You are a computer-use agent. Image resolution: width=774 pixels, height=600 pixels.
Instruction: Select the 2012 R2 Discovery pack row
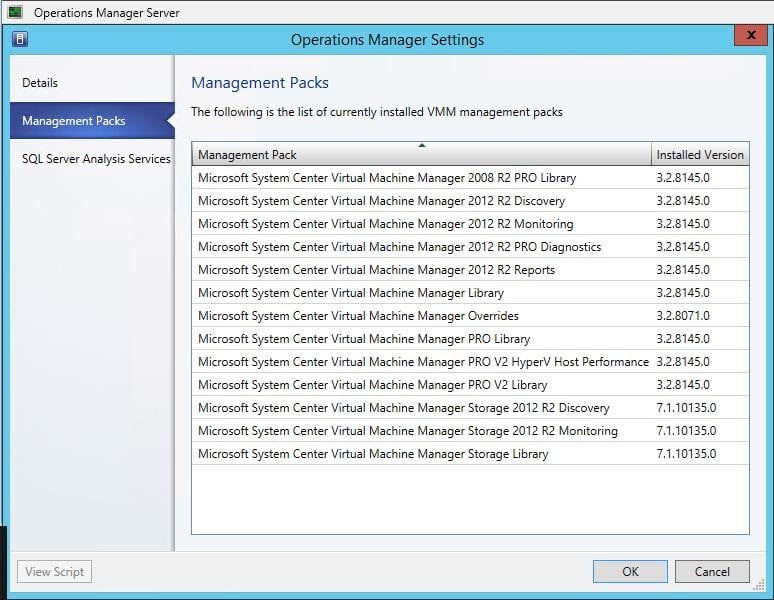470,201
